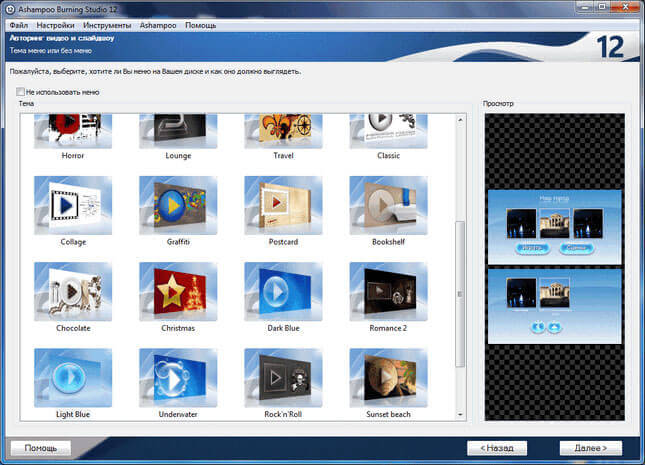Click the Collage label text
The width and height of the screenshot is (645, 465).
point(73,242)
